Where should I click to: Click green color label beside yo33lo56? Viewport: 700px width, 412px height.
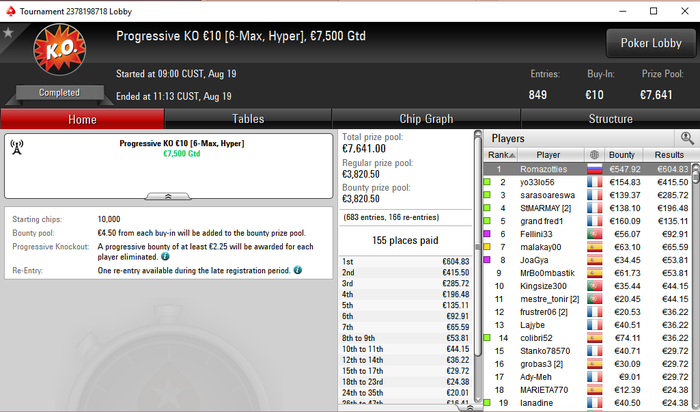point(487,182)
